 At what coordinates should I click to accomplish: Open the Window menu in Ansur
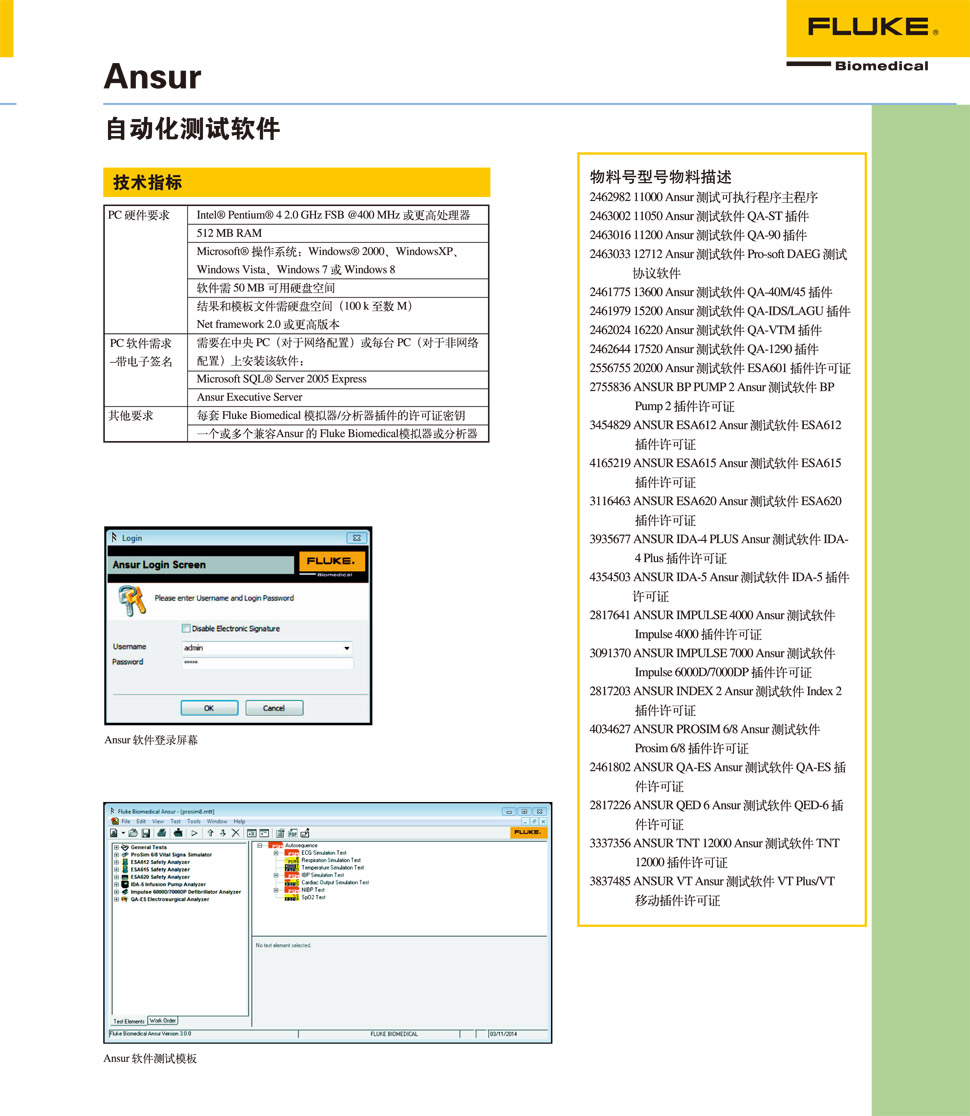click(217, 821)
